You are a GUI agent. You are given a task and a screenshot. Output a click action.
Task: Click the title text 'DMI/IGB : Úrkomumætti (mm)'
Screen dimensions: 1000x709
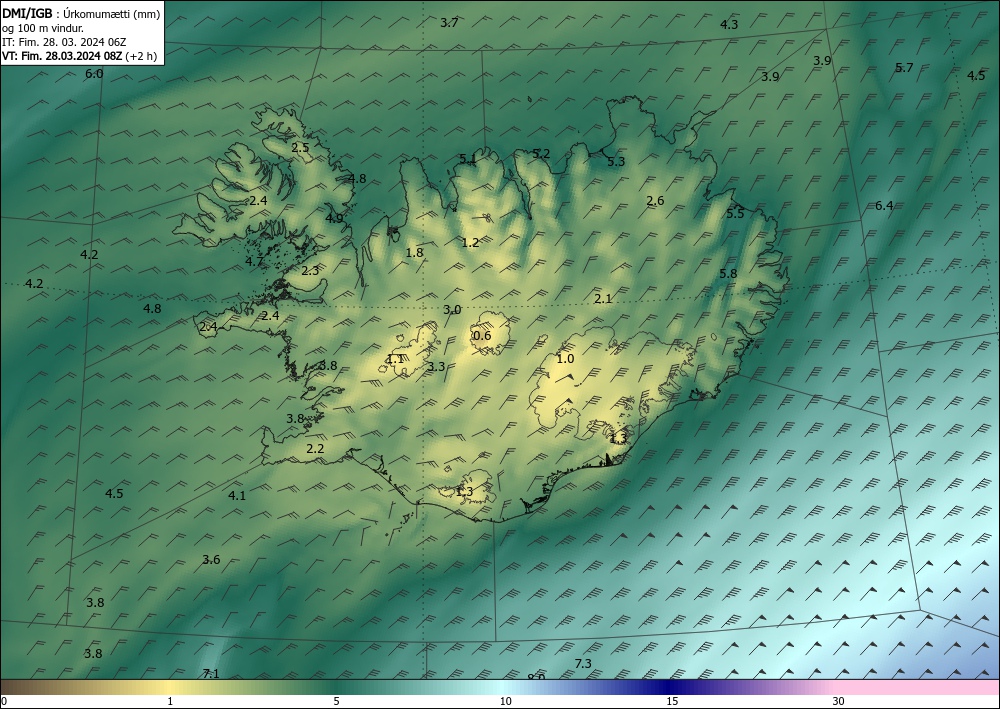[x=81, y=13]
